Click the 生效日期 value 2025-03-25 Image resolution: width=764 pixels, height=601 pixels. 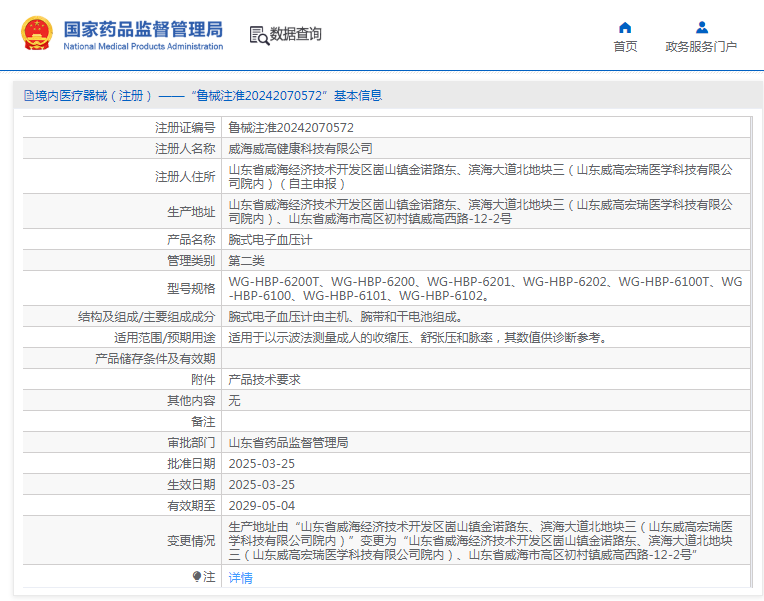point(262,485)
